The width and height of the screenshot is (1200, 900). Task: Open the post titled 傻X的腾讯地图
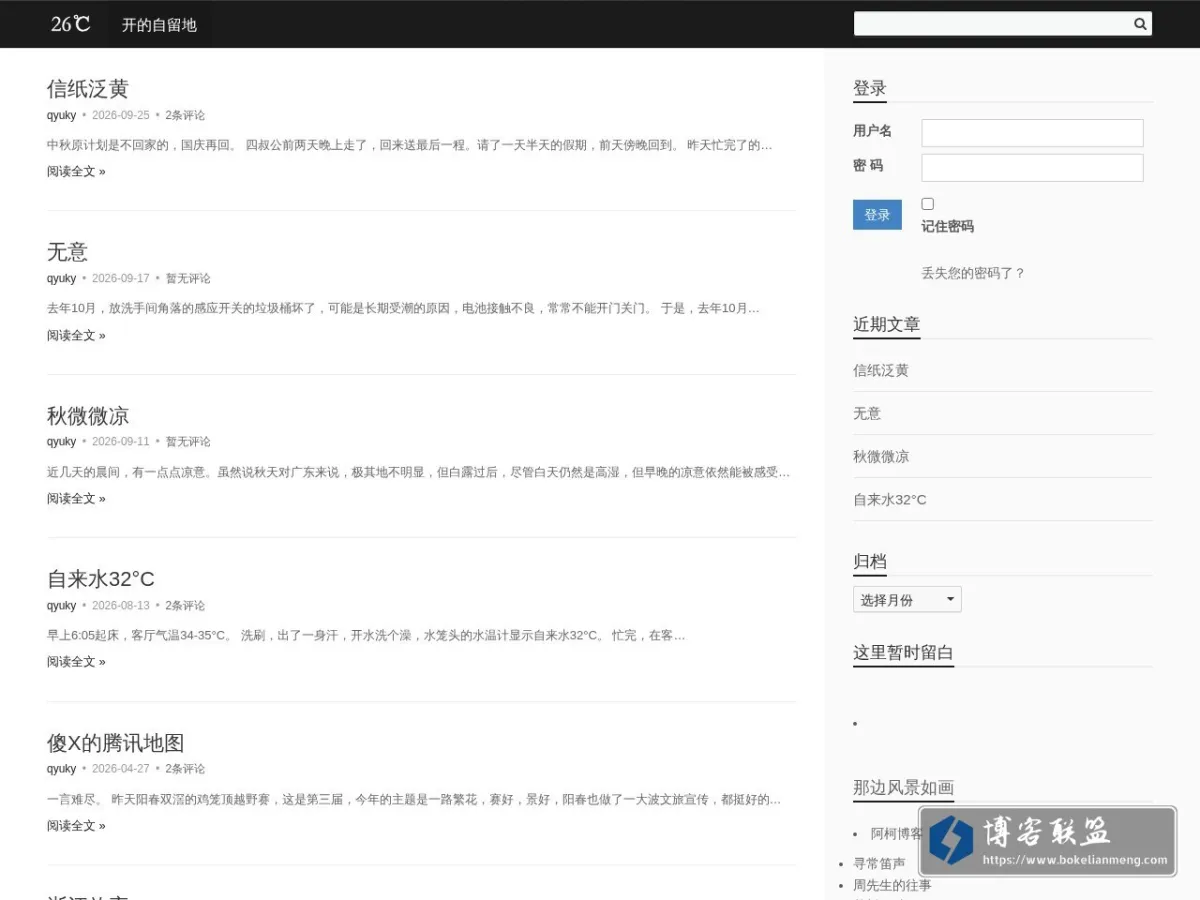point(115,743)
